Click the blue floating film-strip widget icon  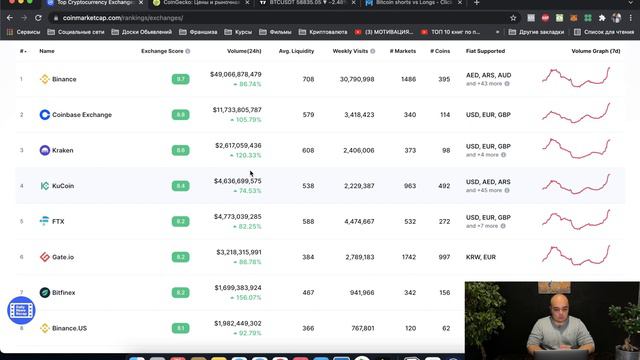click(x=21, y=310)
